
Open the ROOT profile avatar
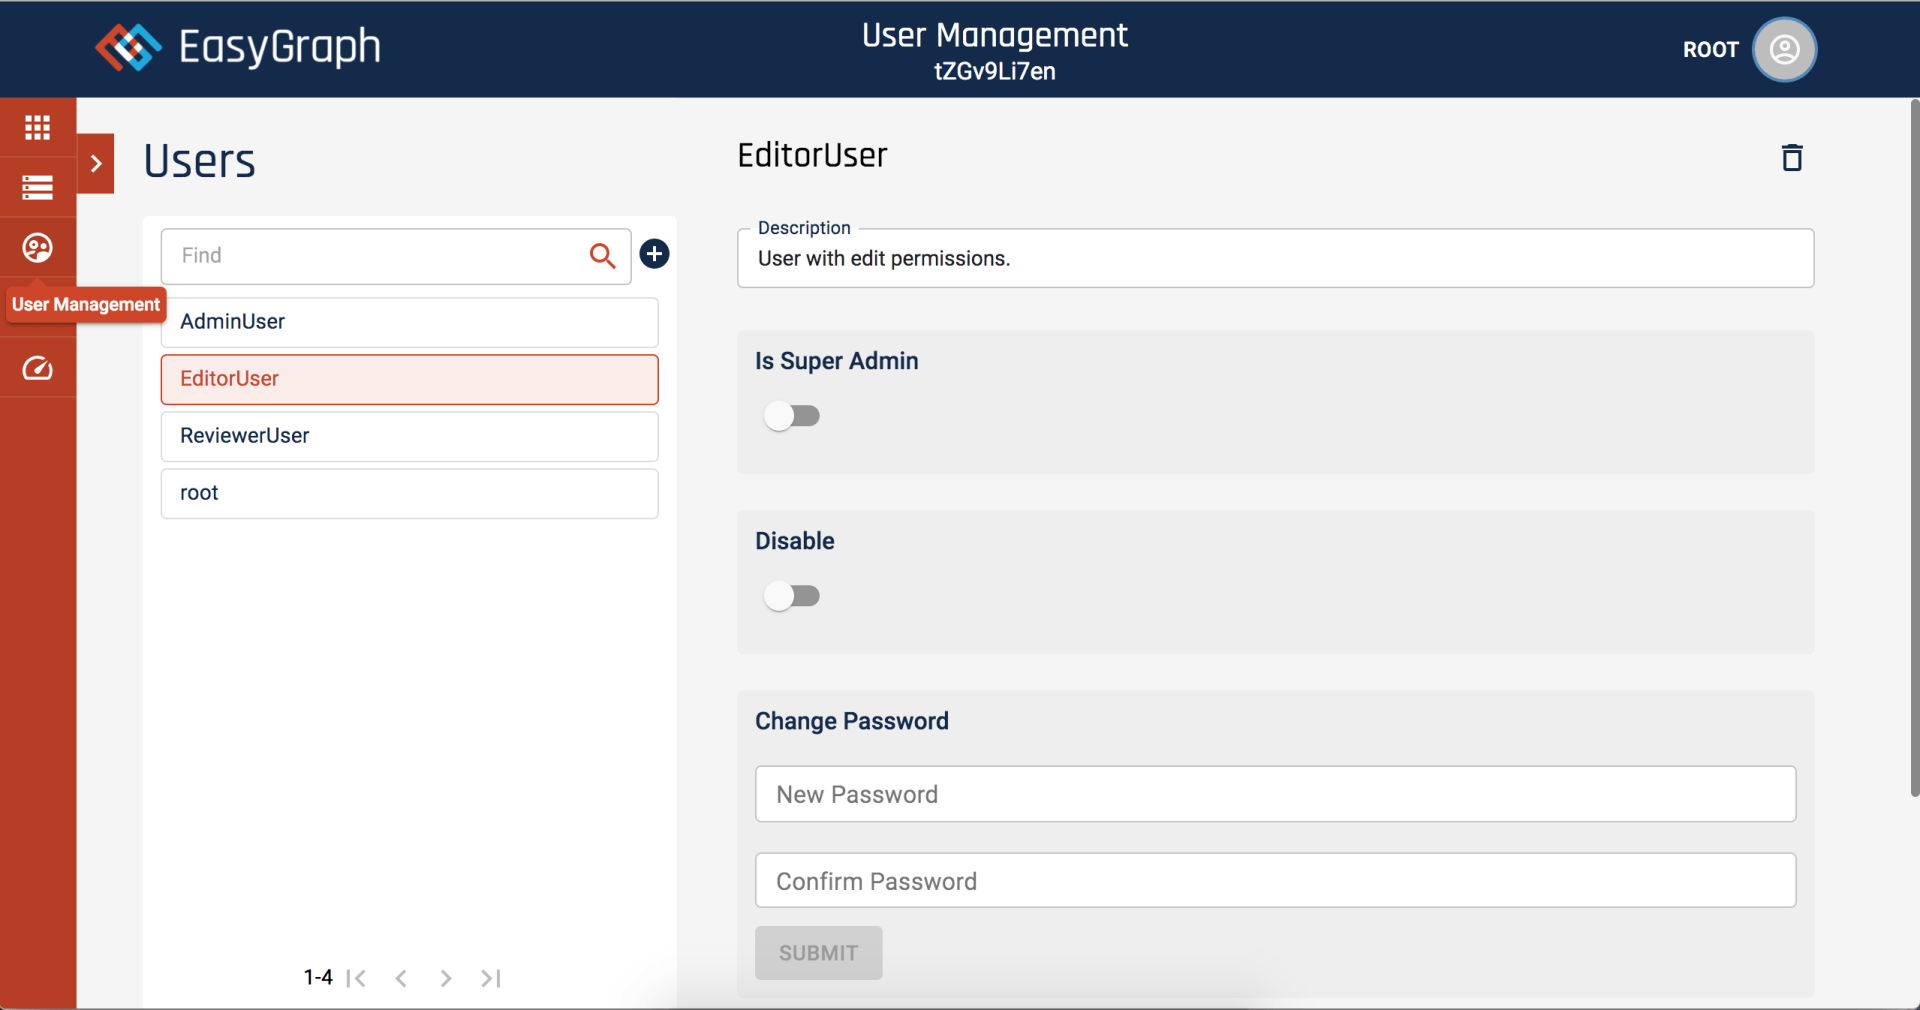tap(1783, 49)
